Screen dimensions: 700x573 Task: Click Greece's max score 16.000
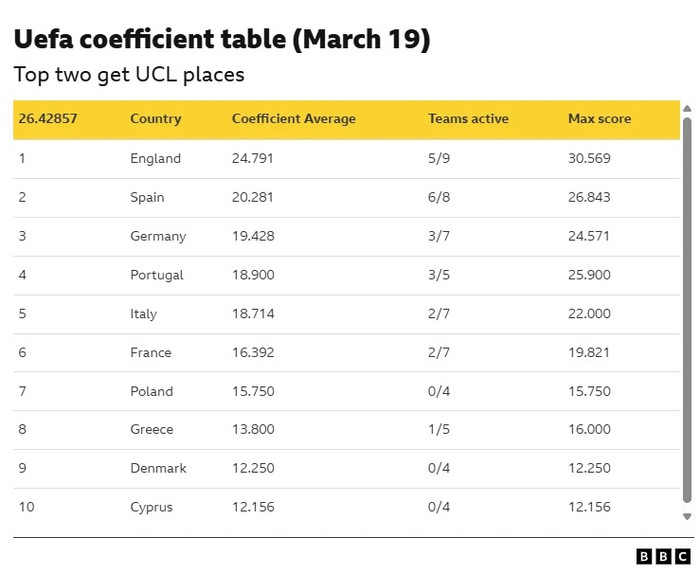click(x=589, y=430)
